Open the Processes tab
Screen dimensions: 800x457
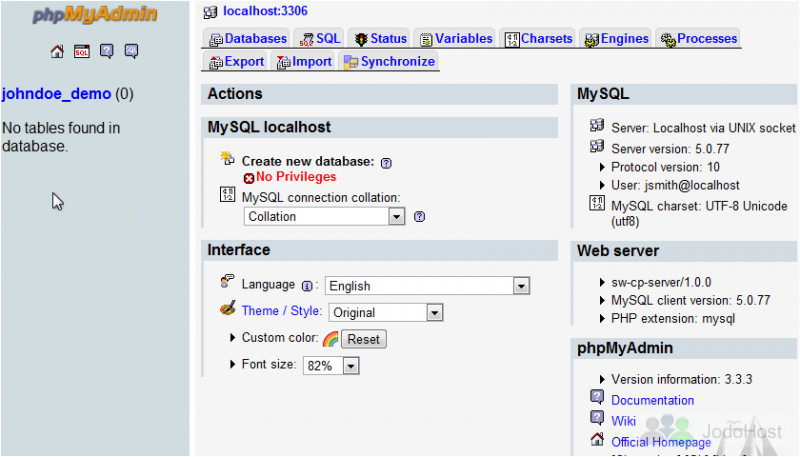698,39
